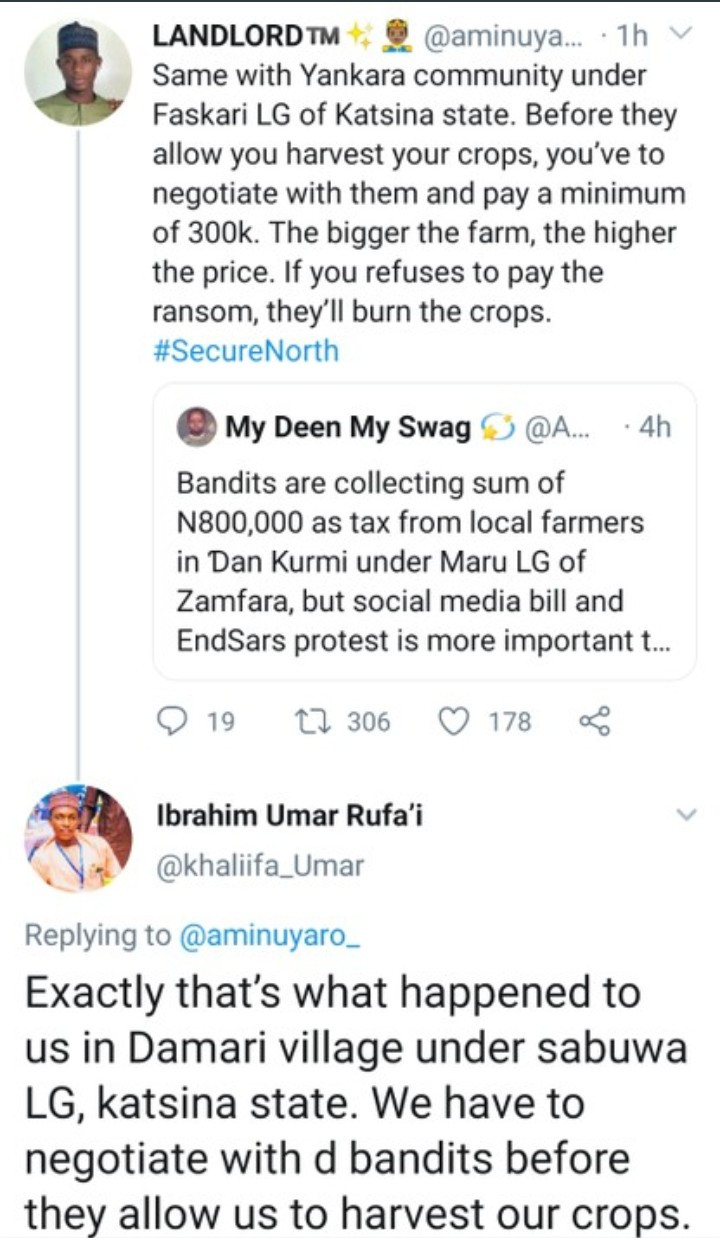The width and height of the screenshot is (720, 1238).
Task: Open the quoted My Deen My Swag tweet
Action: (x=424, y=560)
